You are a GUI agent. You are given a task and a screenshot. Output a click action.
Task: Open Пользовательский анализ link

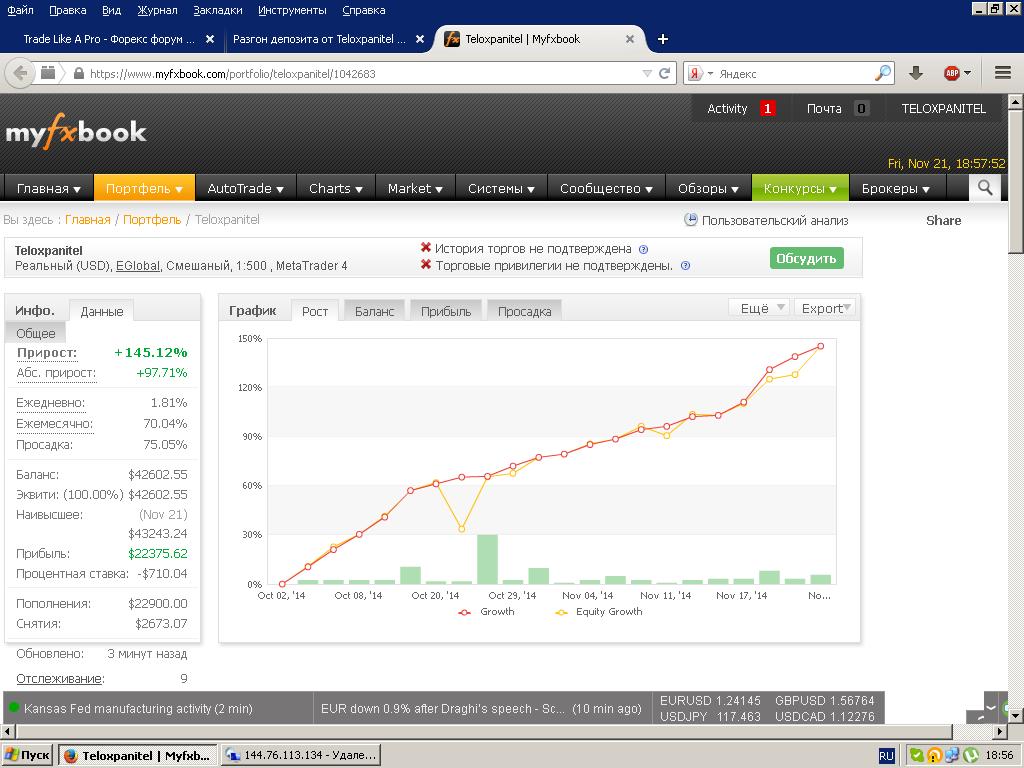coord(775,220)
